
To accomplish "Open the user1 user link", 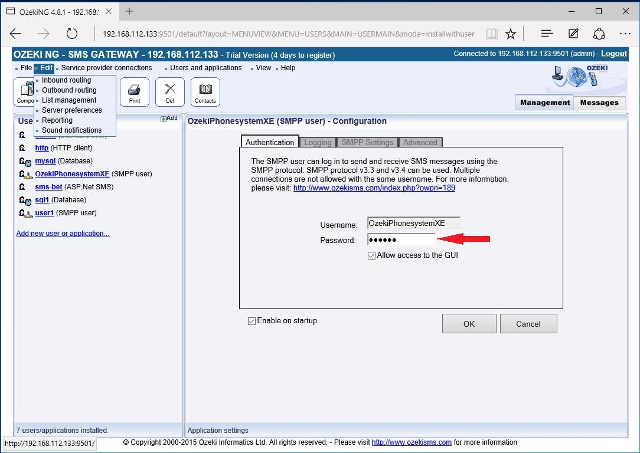I will pos(44,213).
